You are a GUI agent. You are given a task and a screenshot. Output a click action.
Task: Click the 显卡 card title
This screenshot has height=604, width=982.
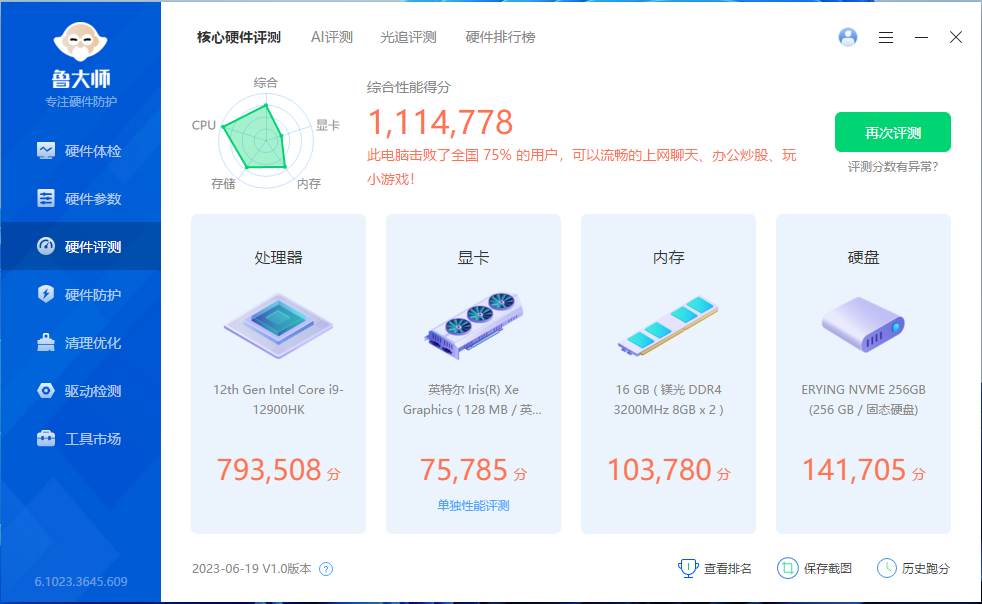pos(473,258)
